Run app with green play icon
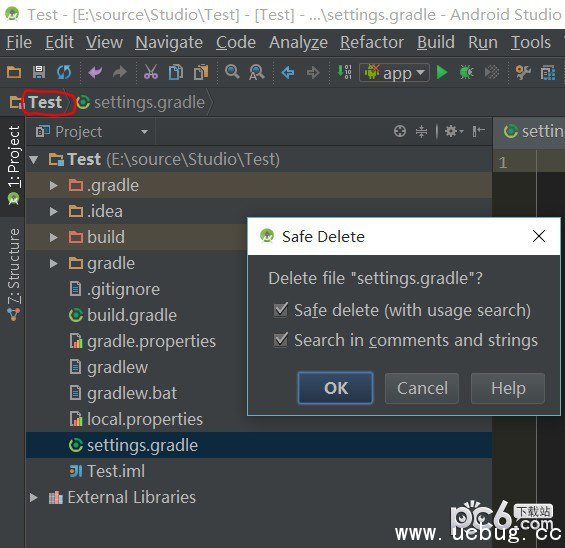 pos(442,72)
